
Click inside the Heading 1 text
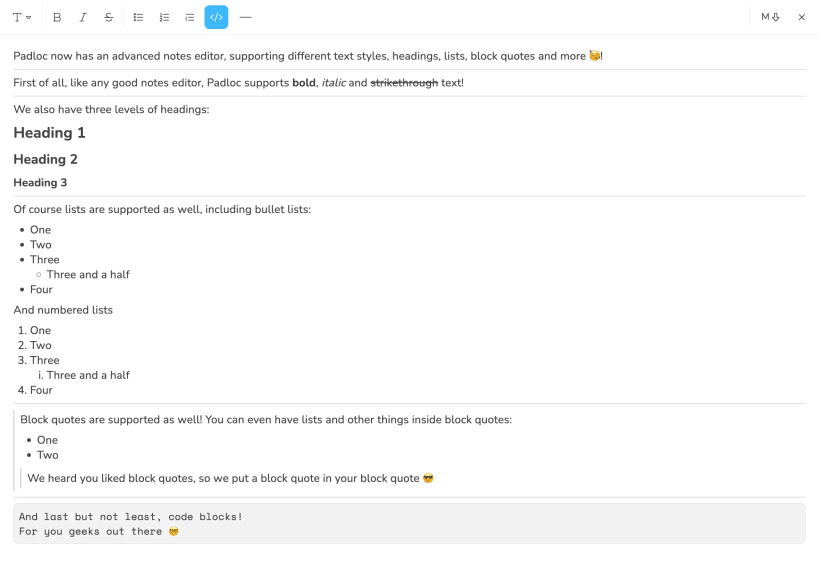click(x=50, y=133)
